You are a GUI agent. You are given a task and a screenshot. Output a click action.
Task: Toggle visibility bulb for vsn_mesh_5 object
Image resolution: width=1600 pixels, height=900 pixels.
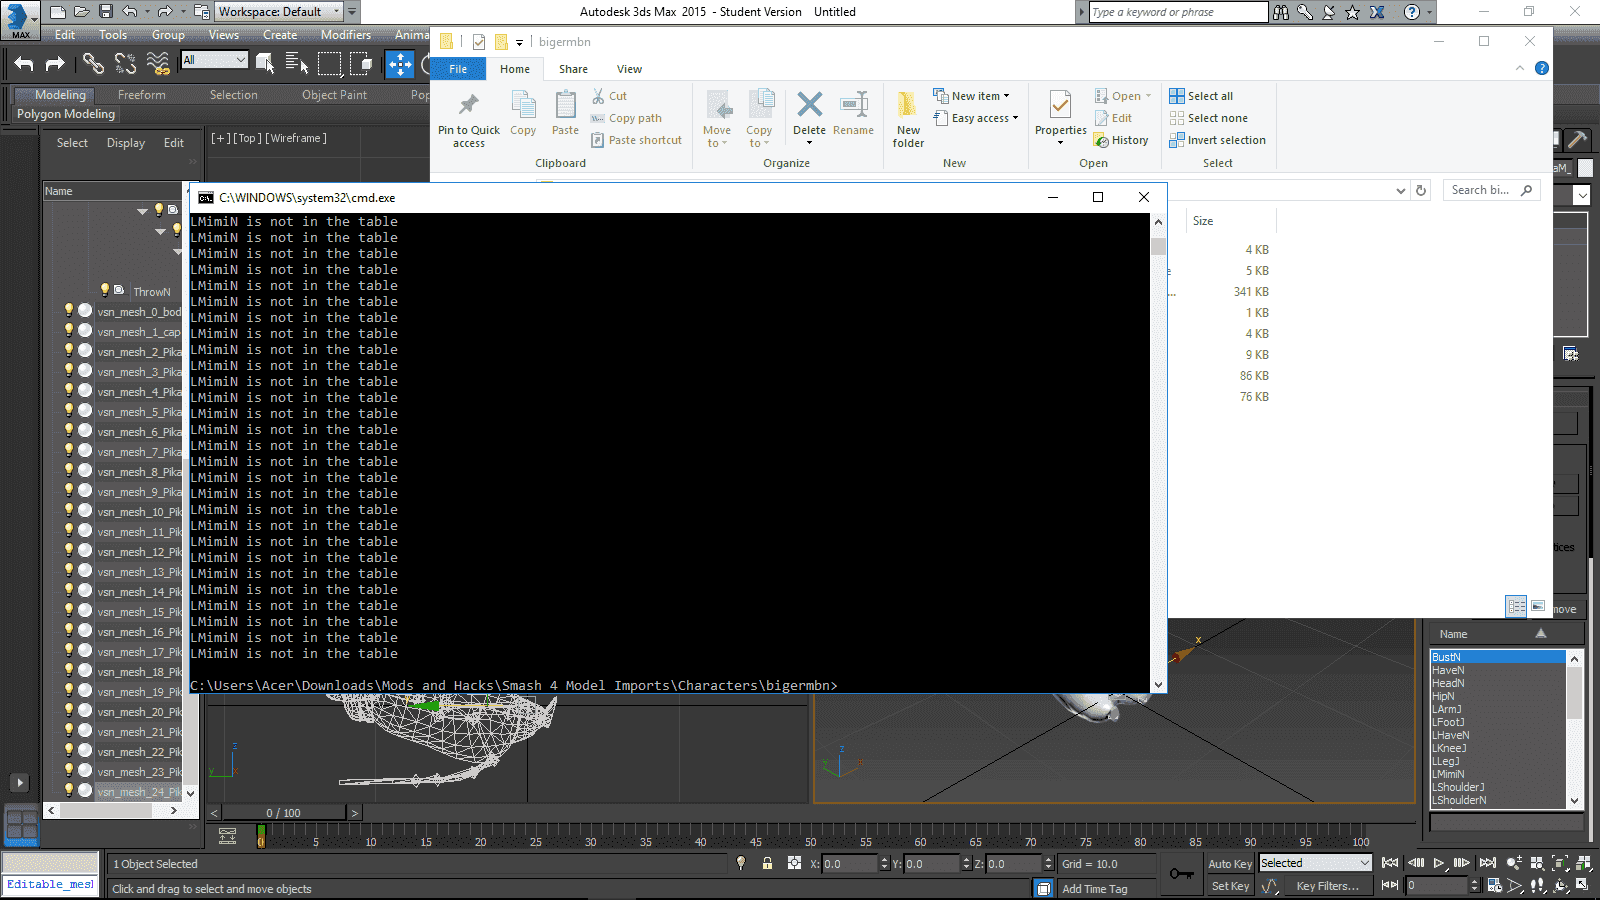69,410
